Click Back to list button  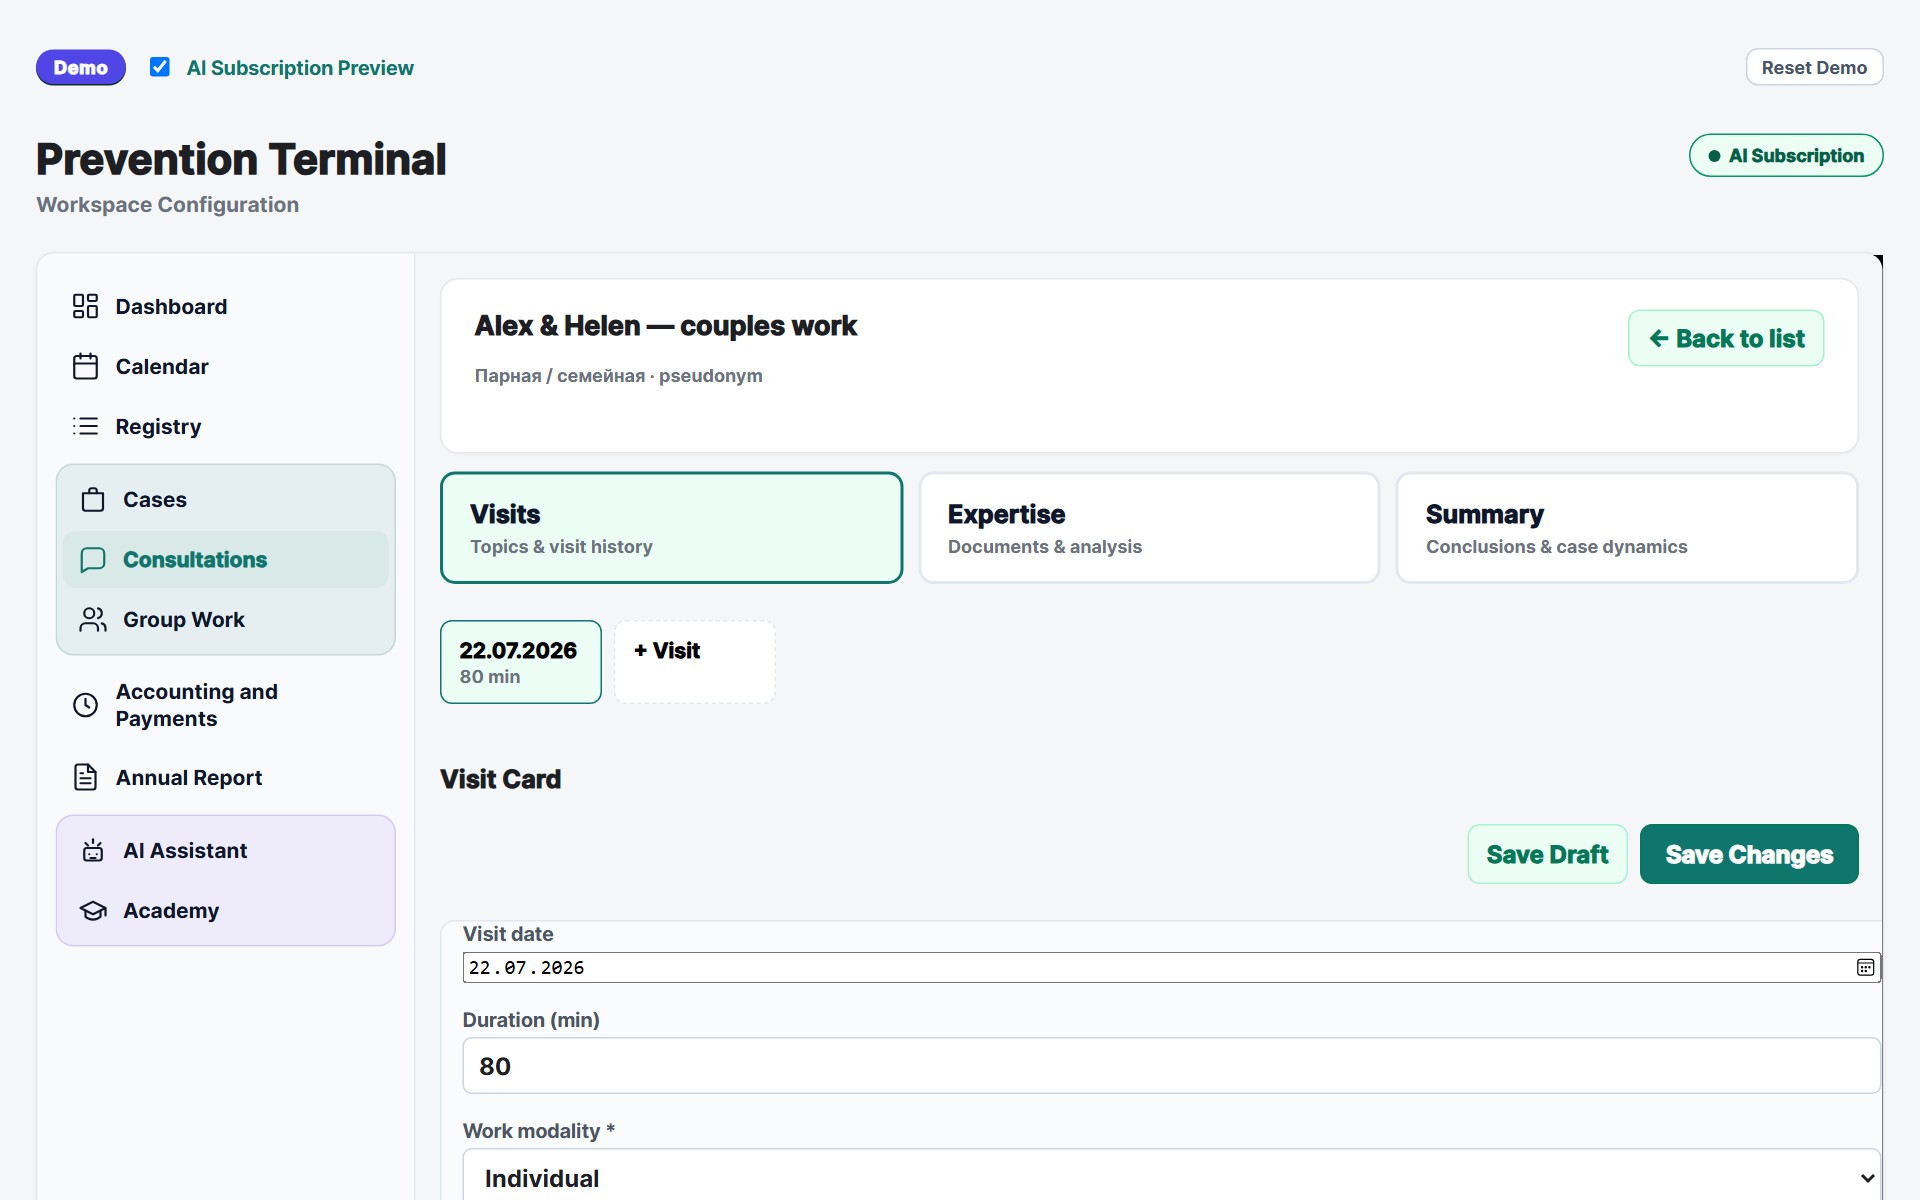tap(1726, 338)
